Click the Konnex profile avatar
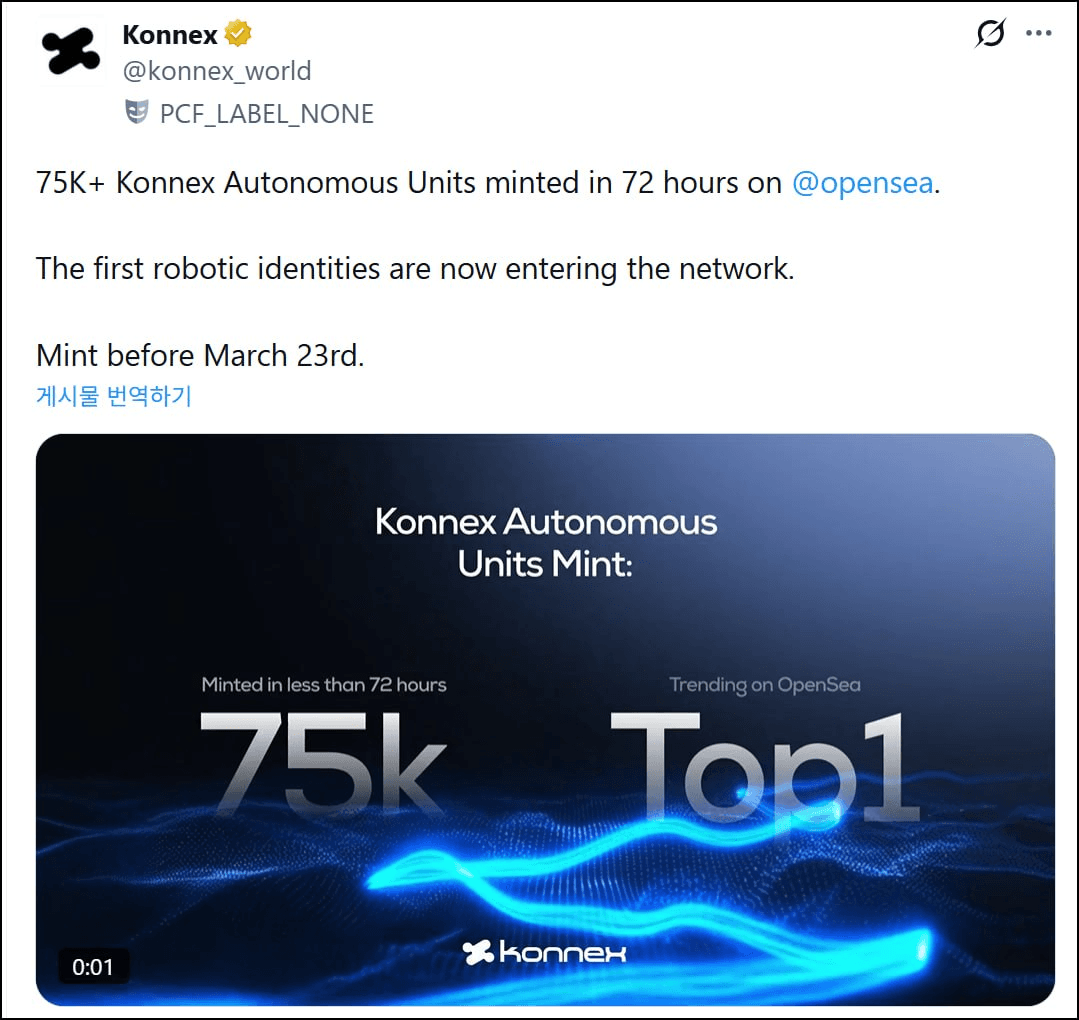 click(x=72, y=51)
